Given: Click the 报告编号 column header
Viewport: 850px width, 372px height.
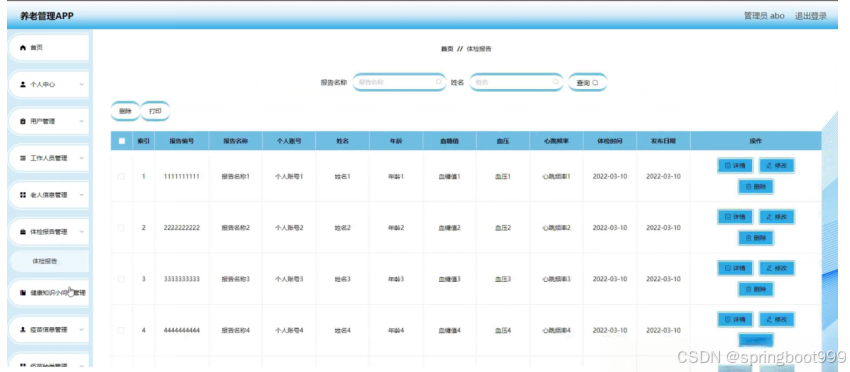Looking at the screenshot, I should point(182,141).
